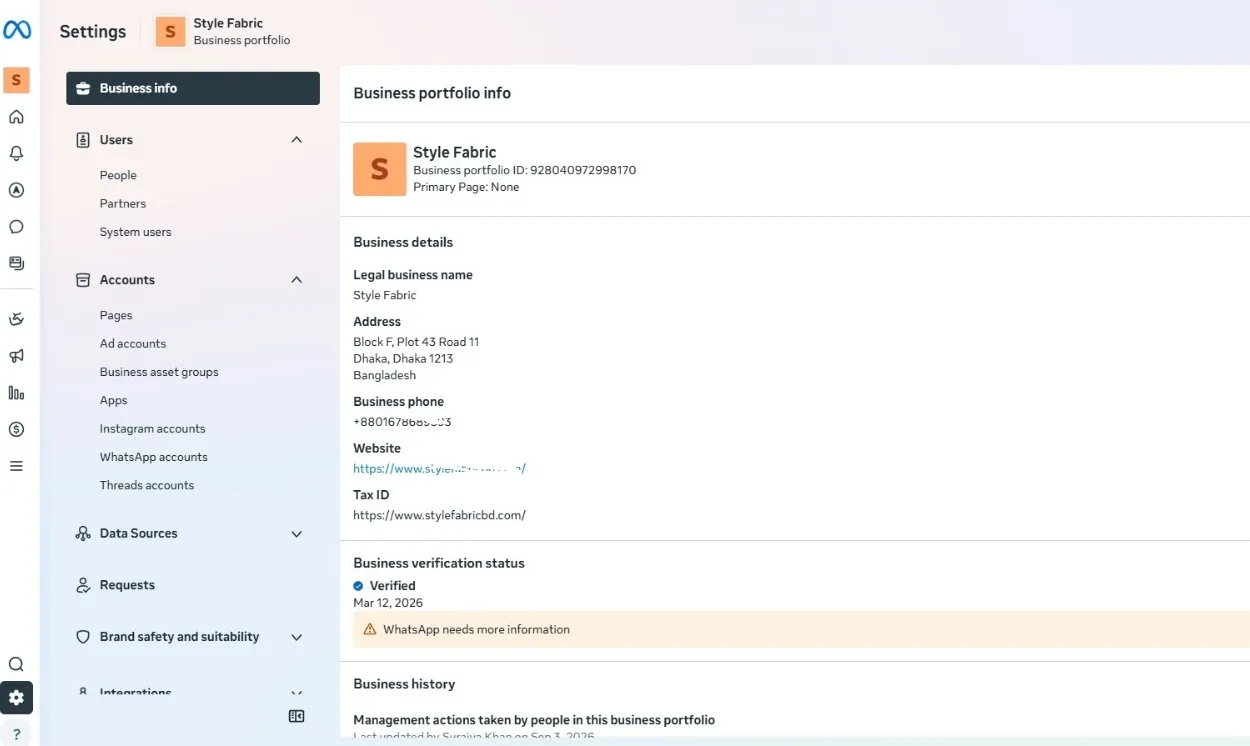Open Threads accounts
Image resolution: width=1250 pixels, height=746 pixels.
[147, 485]
